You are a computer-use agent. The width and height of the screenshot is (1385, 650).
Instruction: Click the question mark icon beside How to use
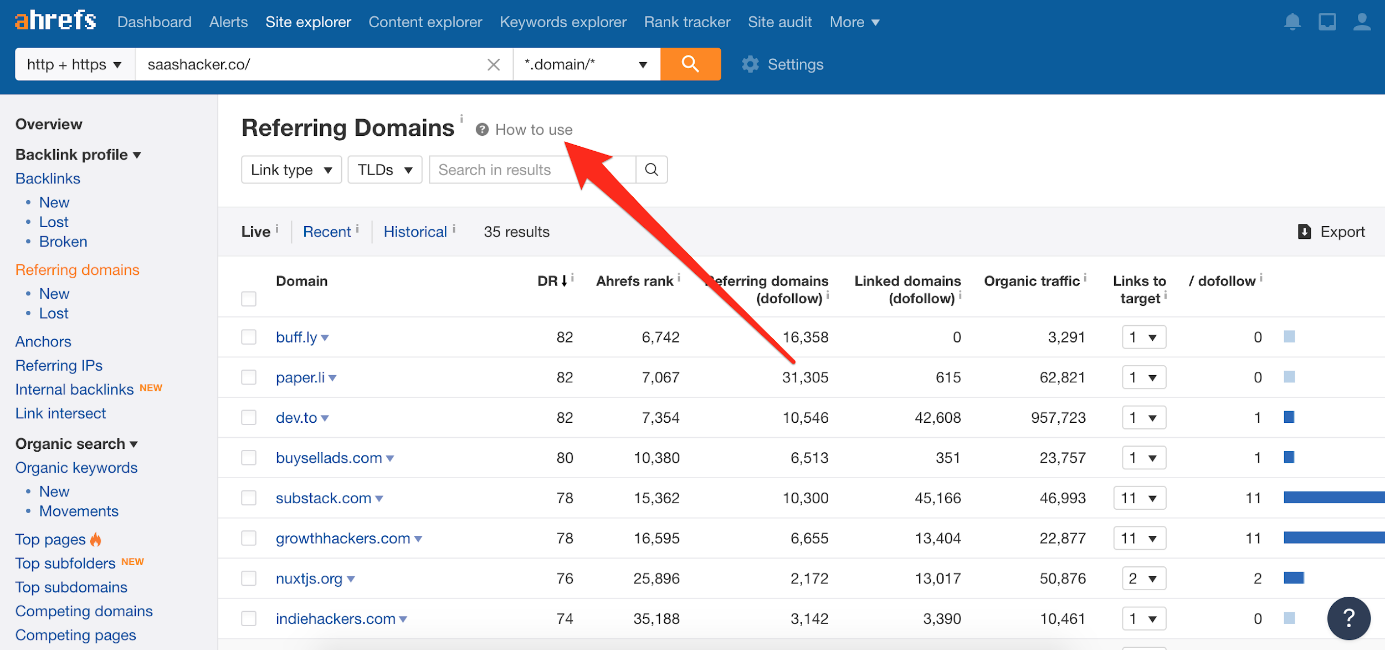click(x=482, y=129)
